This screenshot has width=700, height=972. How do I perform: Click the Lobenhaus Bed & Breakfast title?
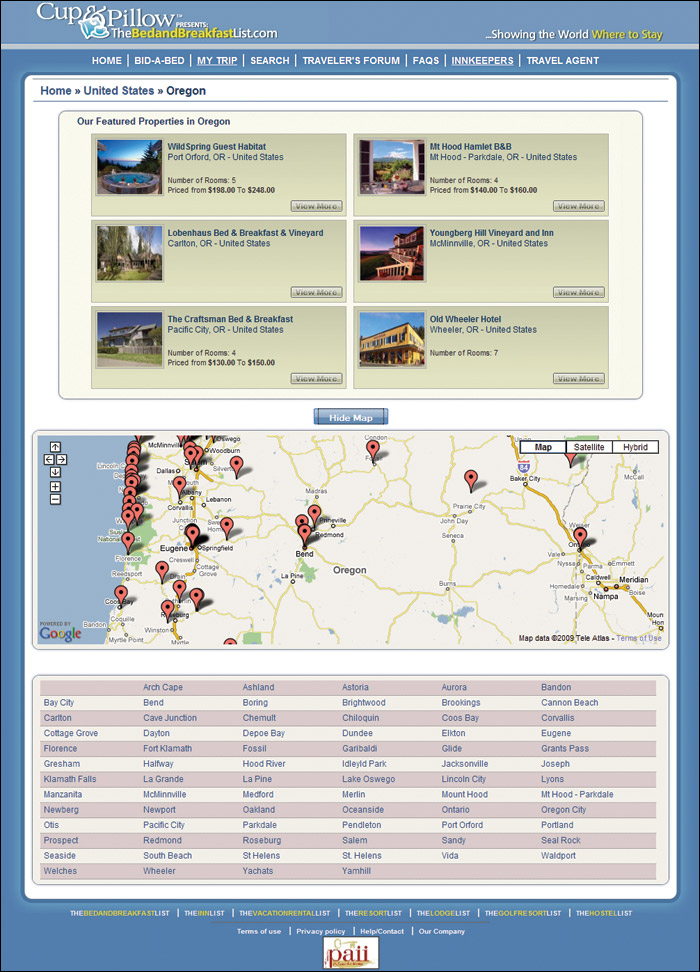pyautogui.click(x=245, y=233)
